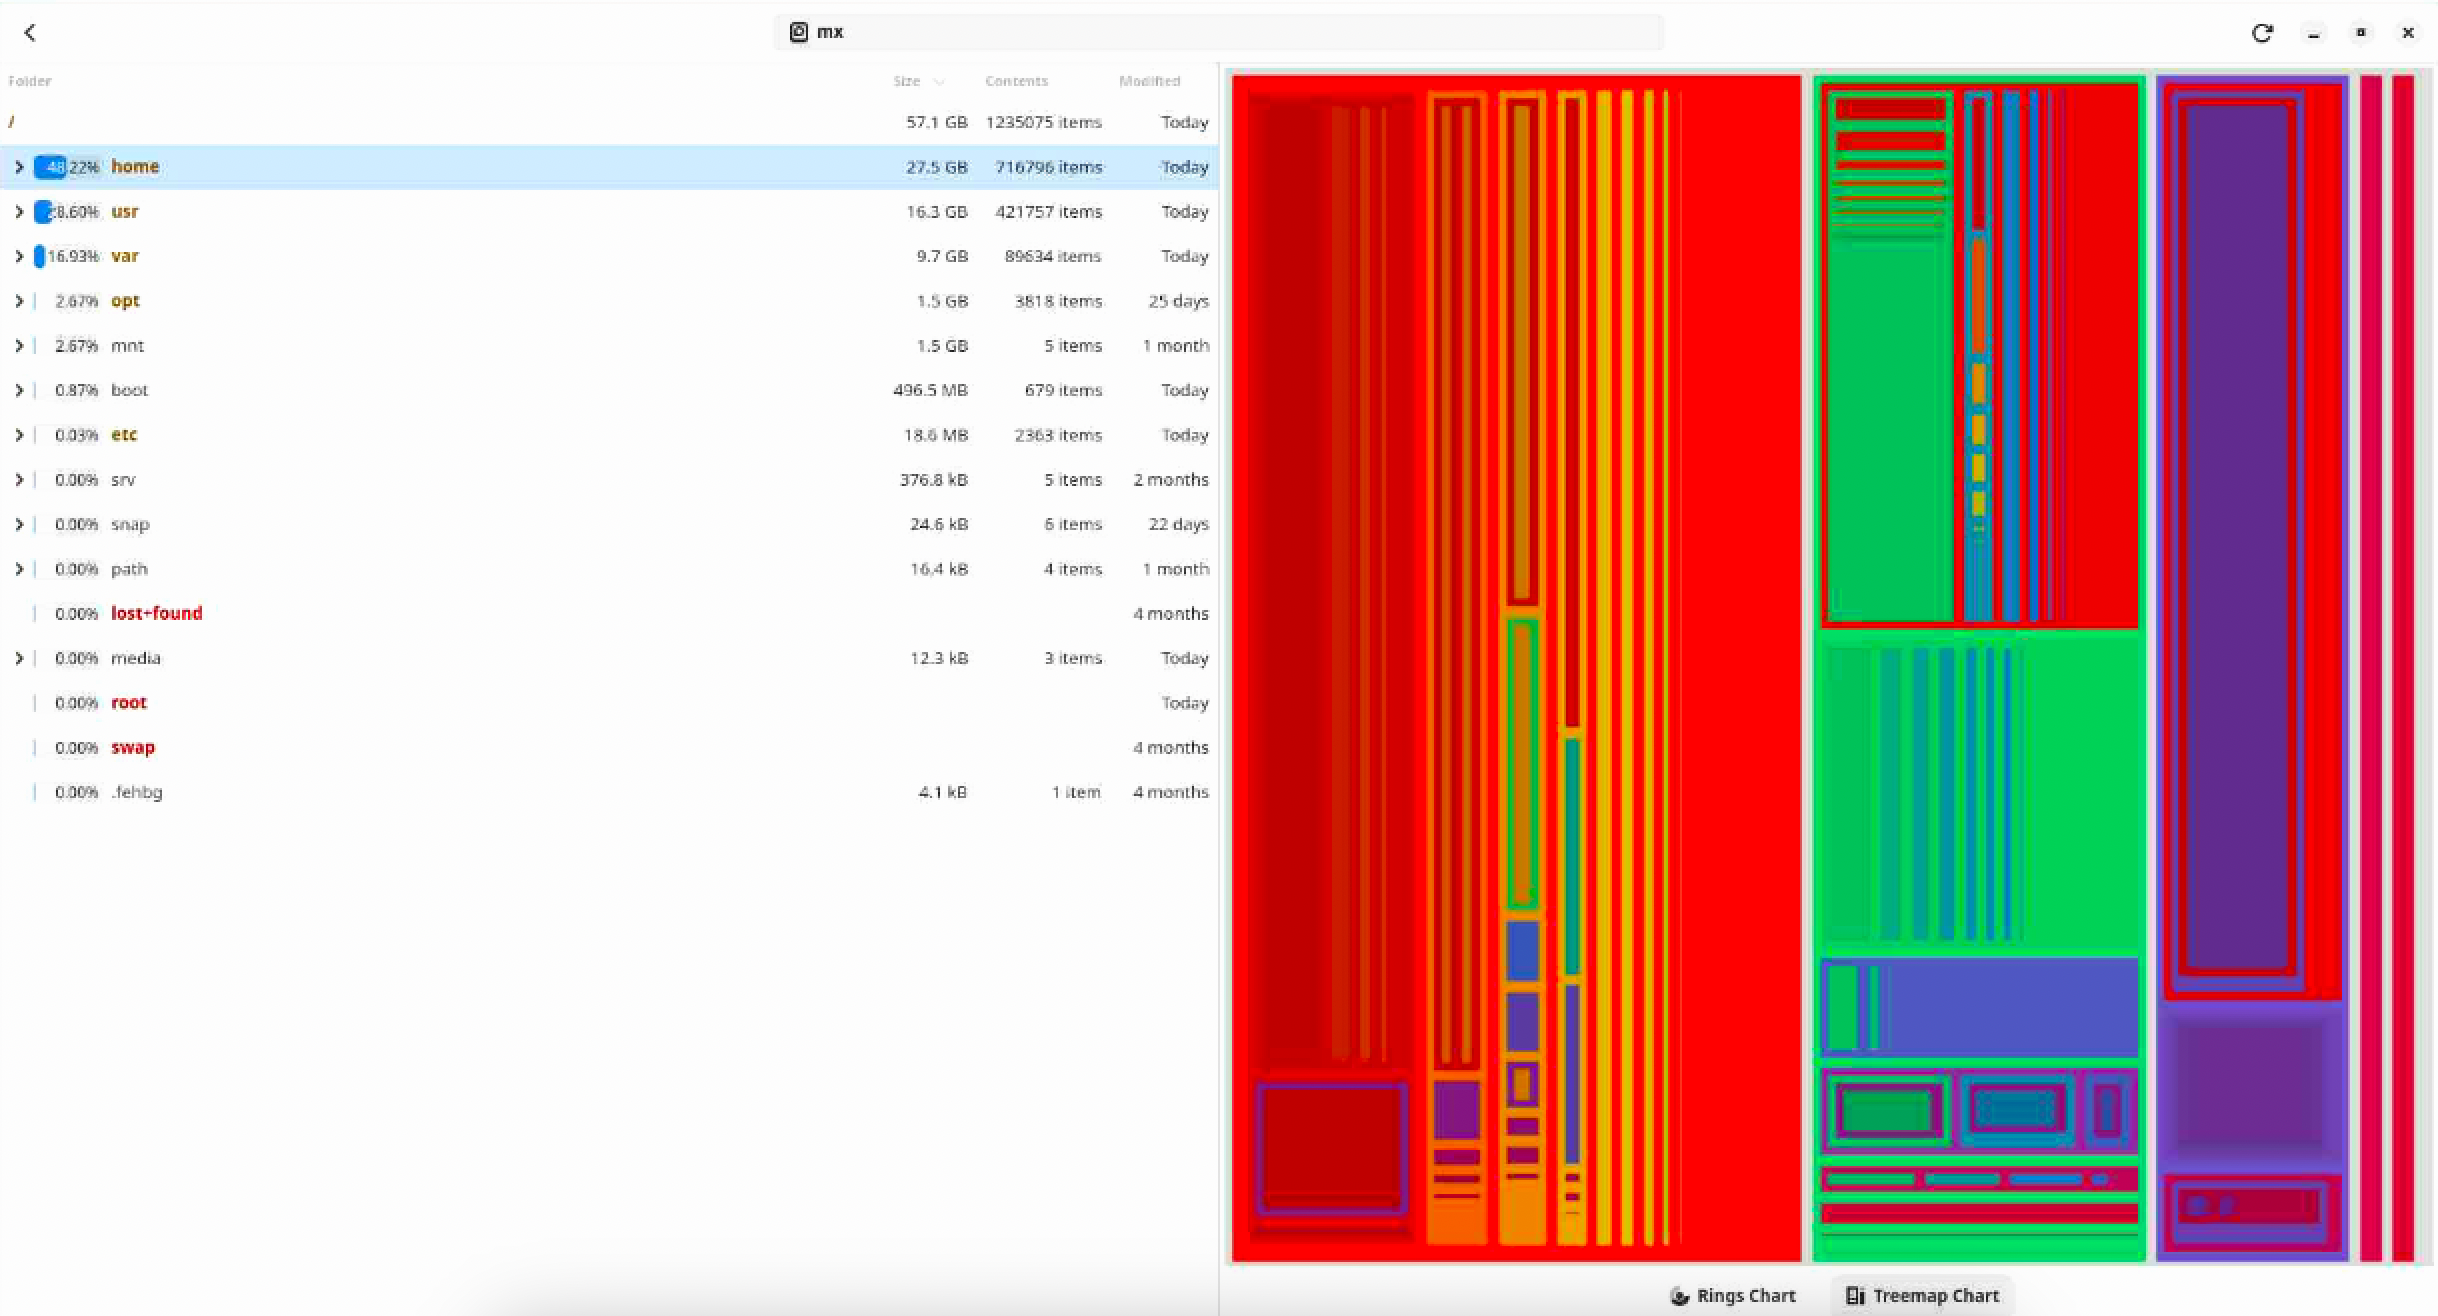The width and height of the screenshot is (2438, 1316).
Task: Expand the etc folder row
Action: [x=19, y=435]
